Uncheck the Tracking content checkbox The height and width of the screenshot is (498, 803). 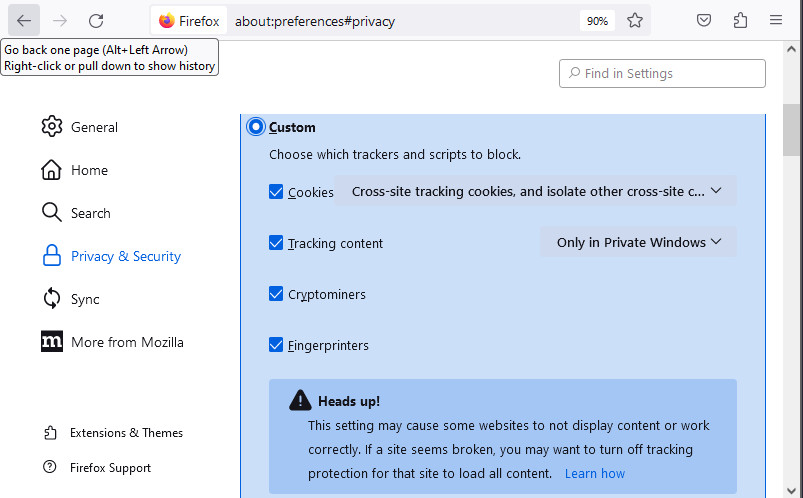276,242
